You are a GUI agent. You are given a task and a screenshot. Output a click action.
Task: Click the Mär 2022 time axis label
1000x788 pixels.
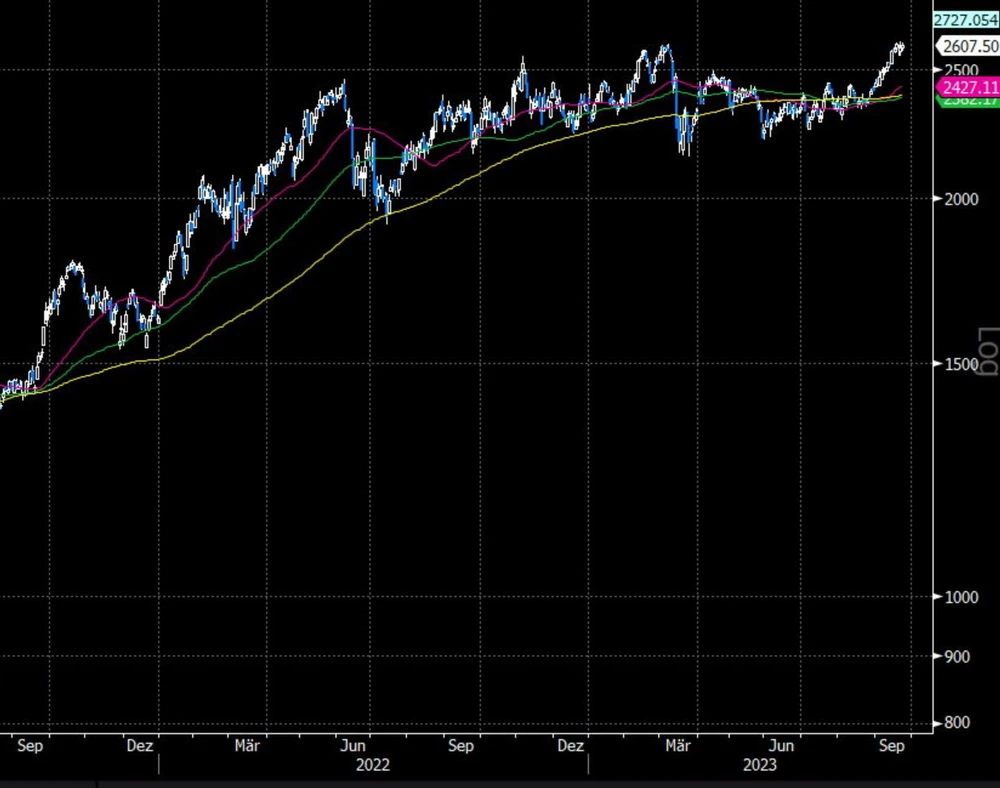click(249, 745)
